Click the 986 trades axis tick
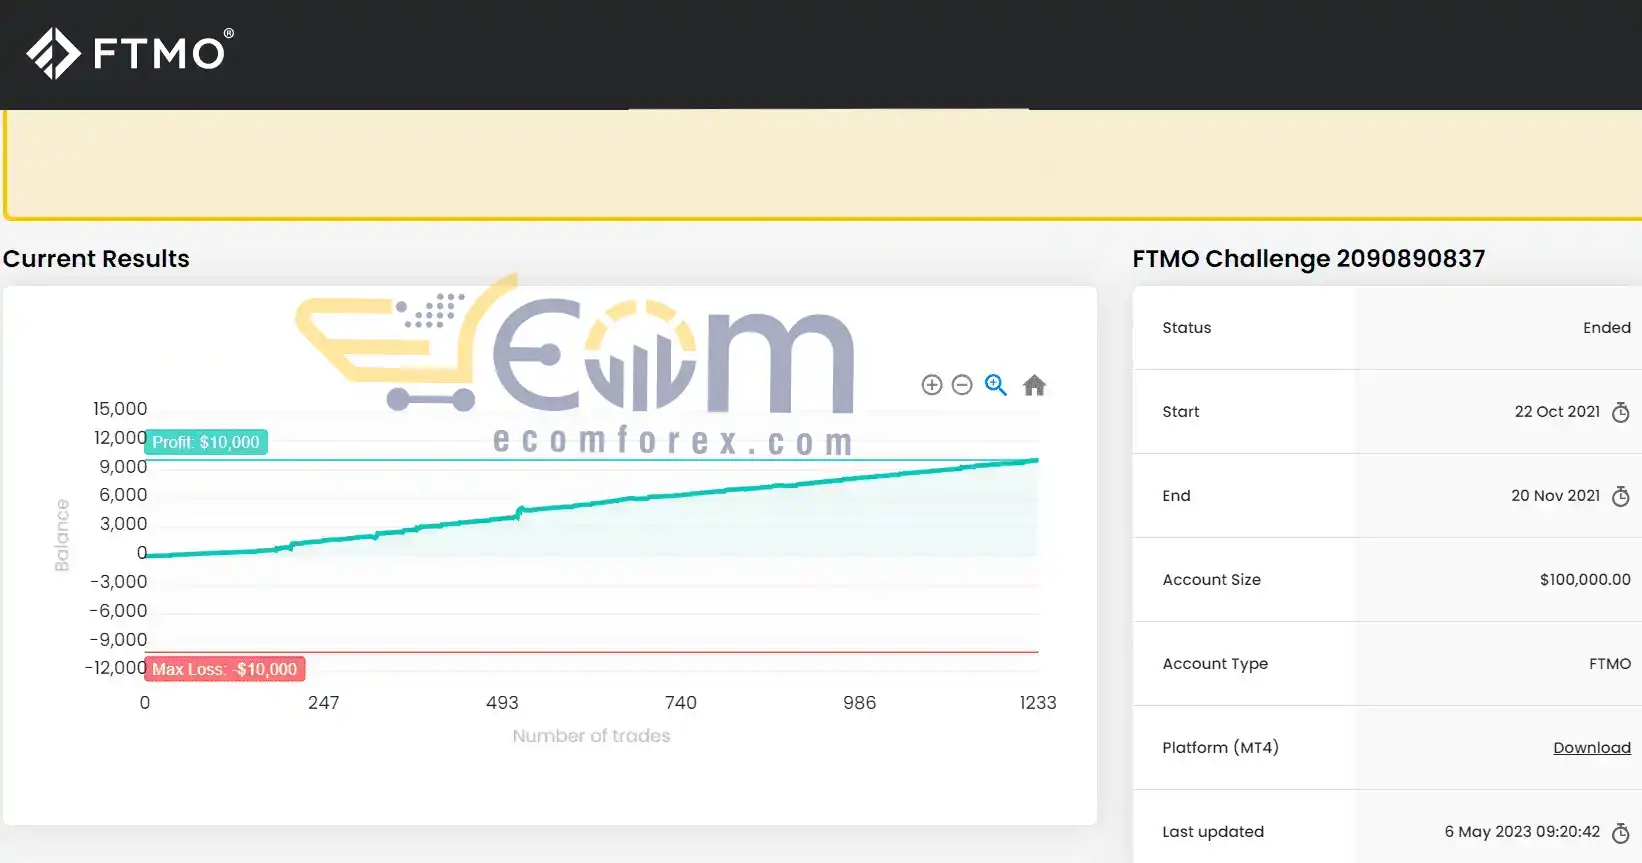Image resolution: width=1642 pixels, height=863 pixels. click(859, 703)
